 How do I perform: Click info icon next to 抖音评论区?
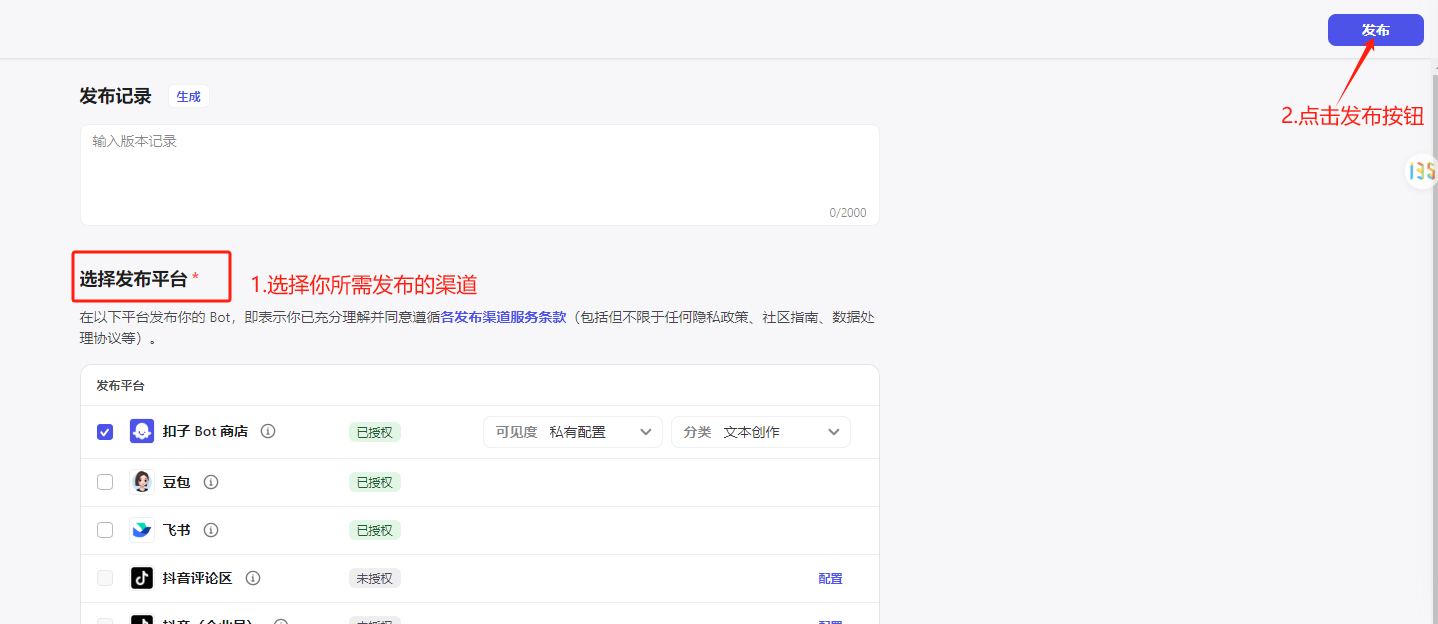point(253,578)
